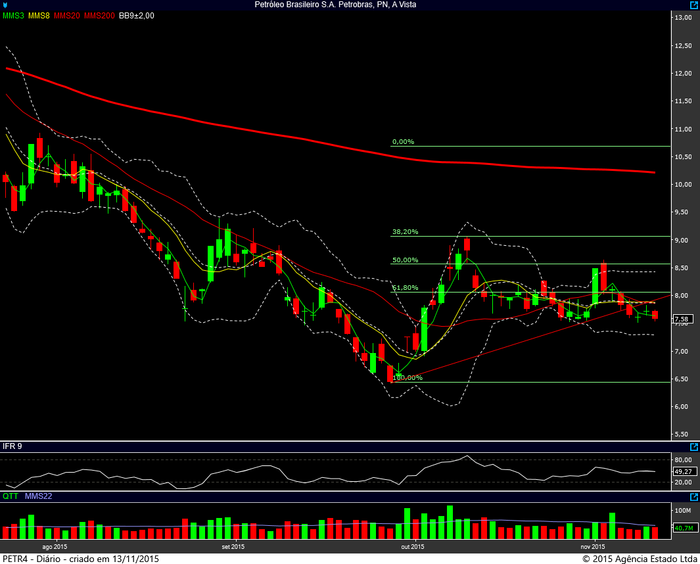Click the blue app icon in title bar
The image size is (700, 564).
pyautogui.click(x=6, y=5)
